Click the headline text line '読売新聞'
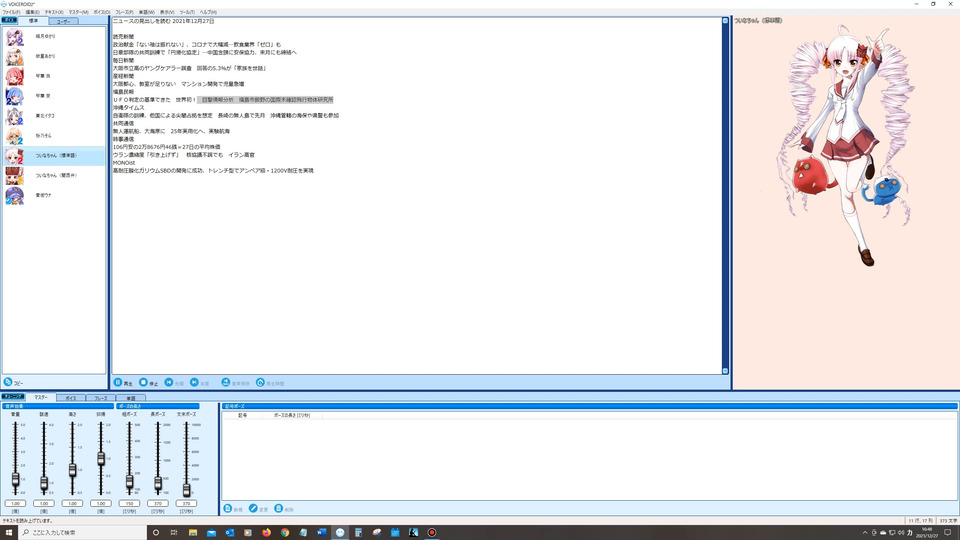The width and height of the screenshot is (960, 540). pos(123,37)
